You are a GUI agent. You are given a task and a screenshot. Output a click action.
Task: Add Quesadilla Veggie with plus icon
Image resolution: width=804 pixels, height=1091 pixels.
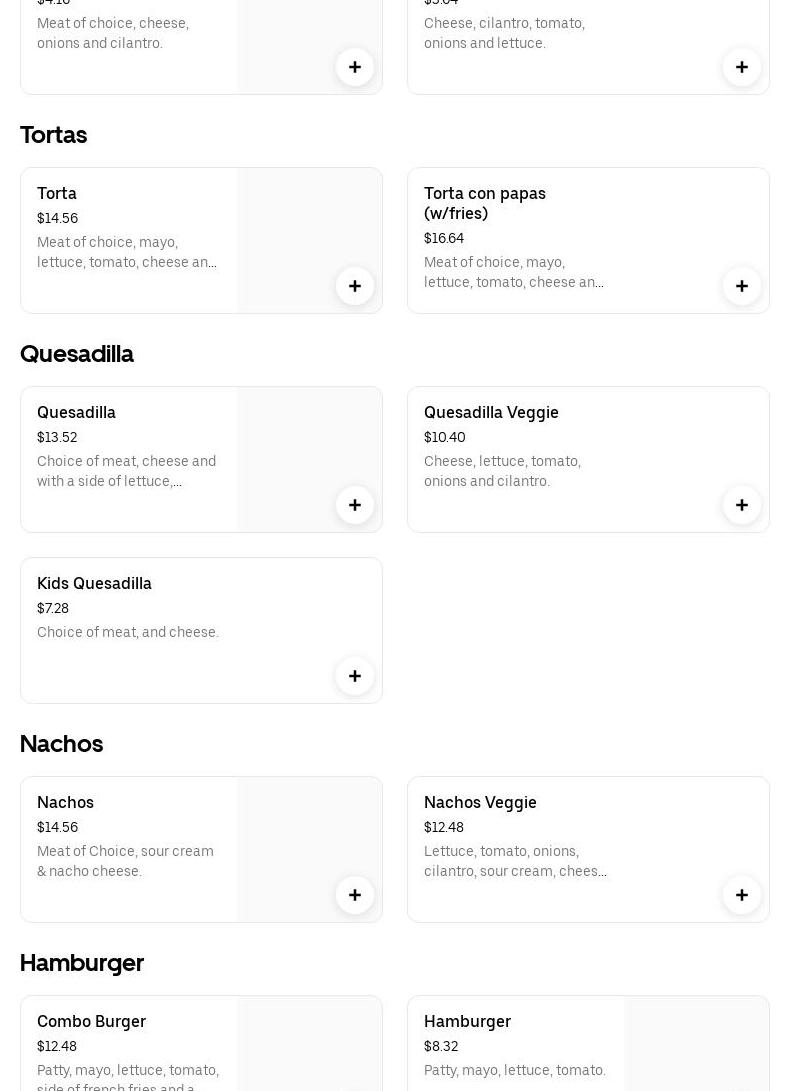[742, 505]
